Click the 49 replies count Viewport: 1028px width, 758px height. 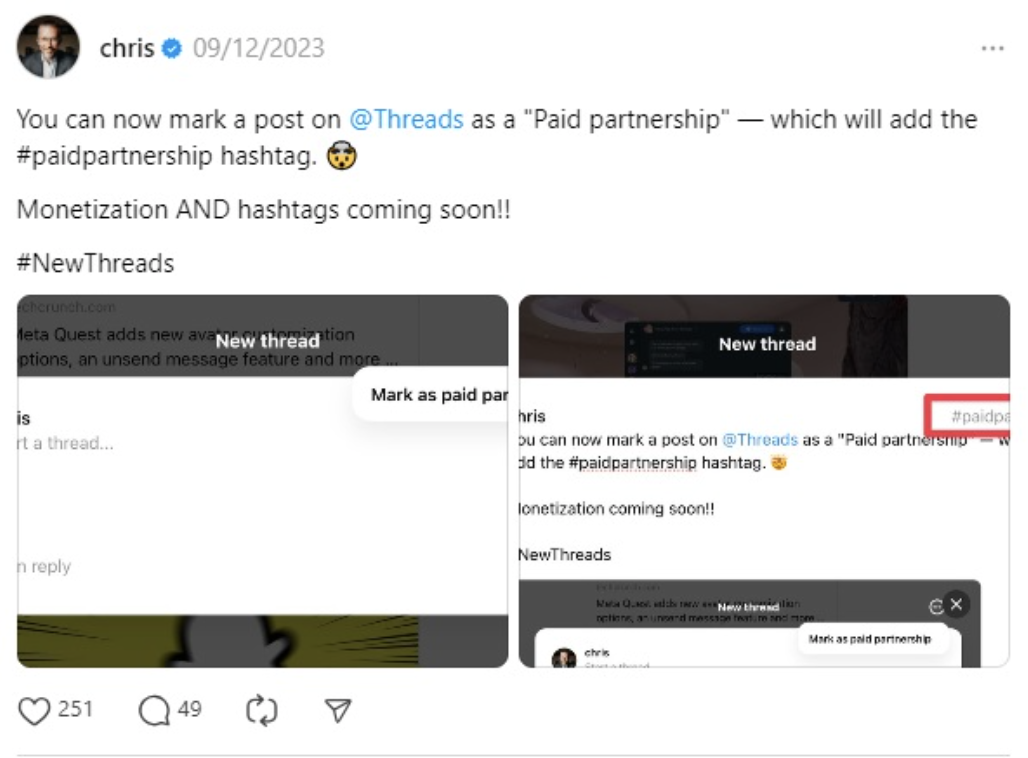pos(190,710)
